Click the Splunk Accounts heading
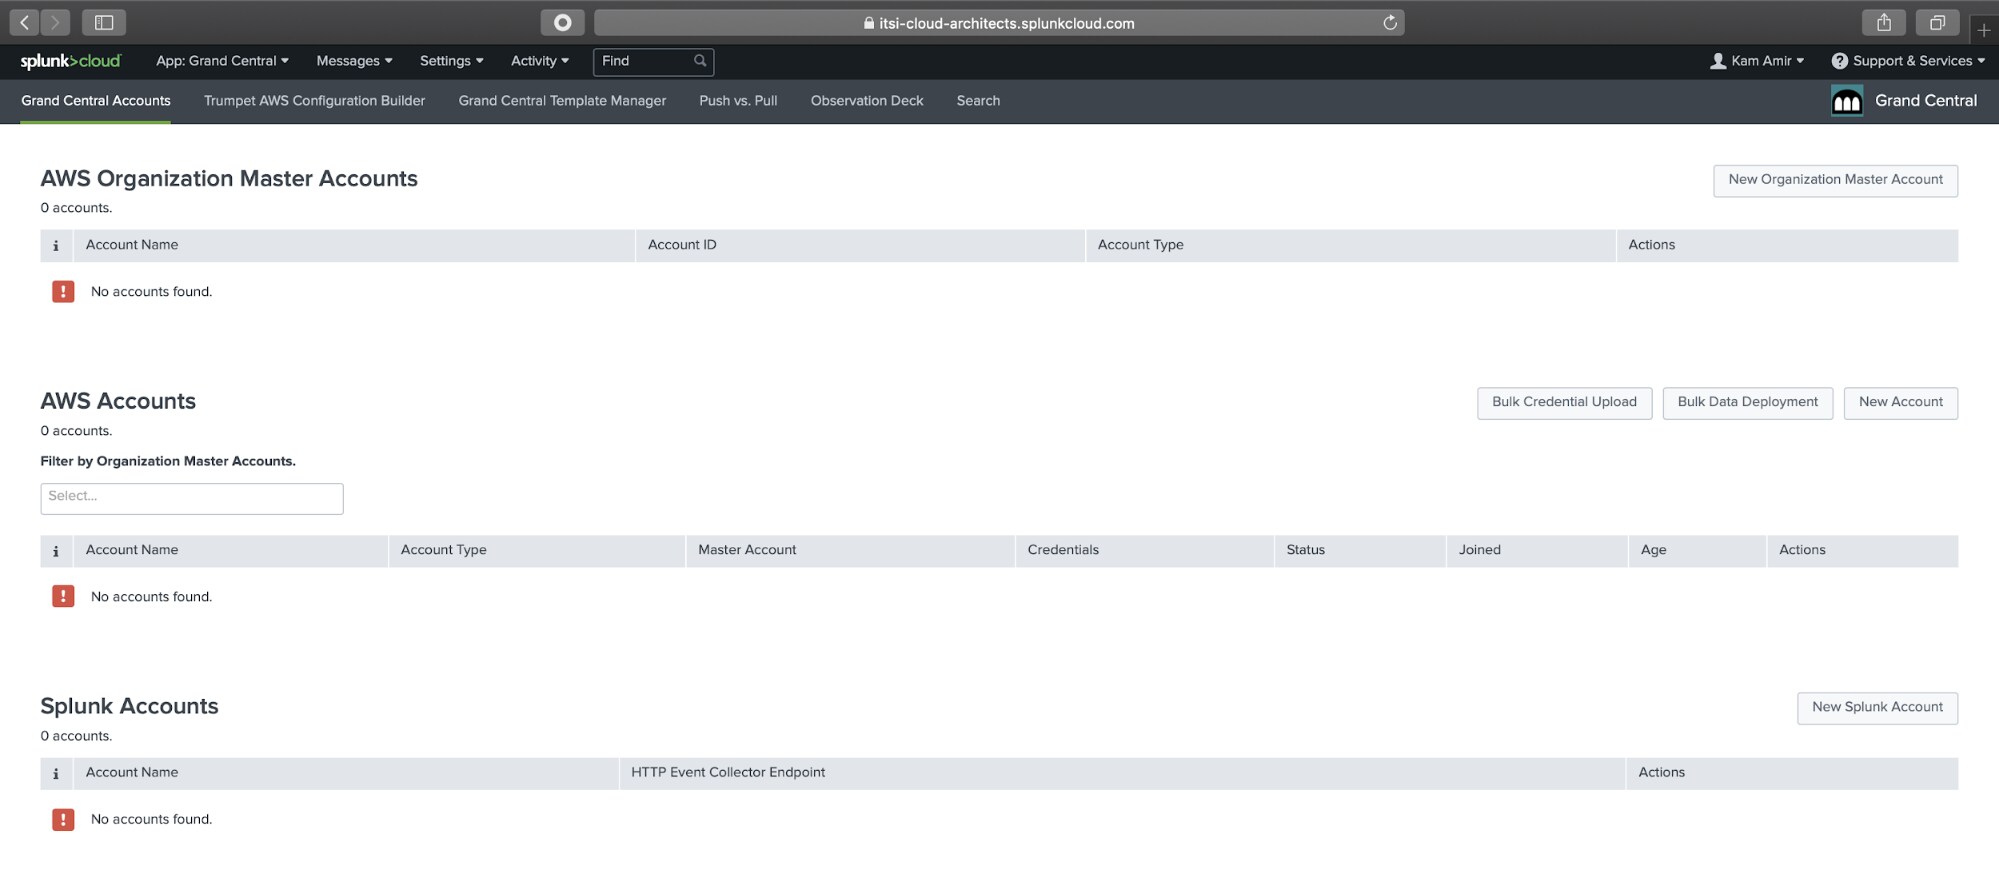1999x889 pixels. [x=129, y=707]
